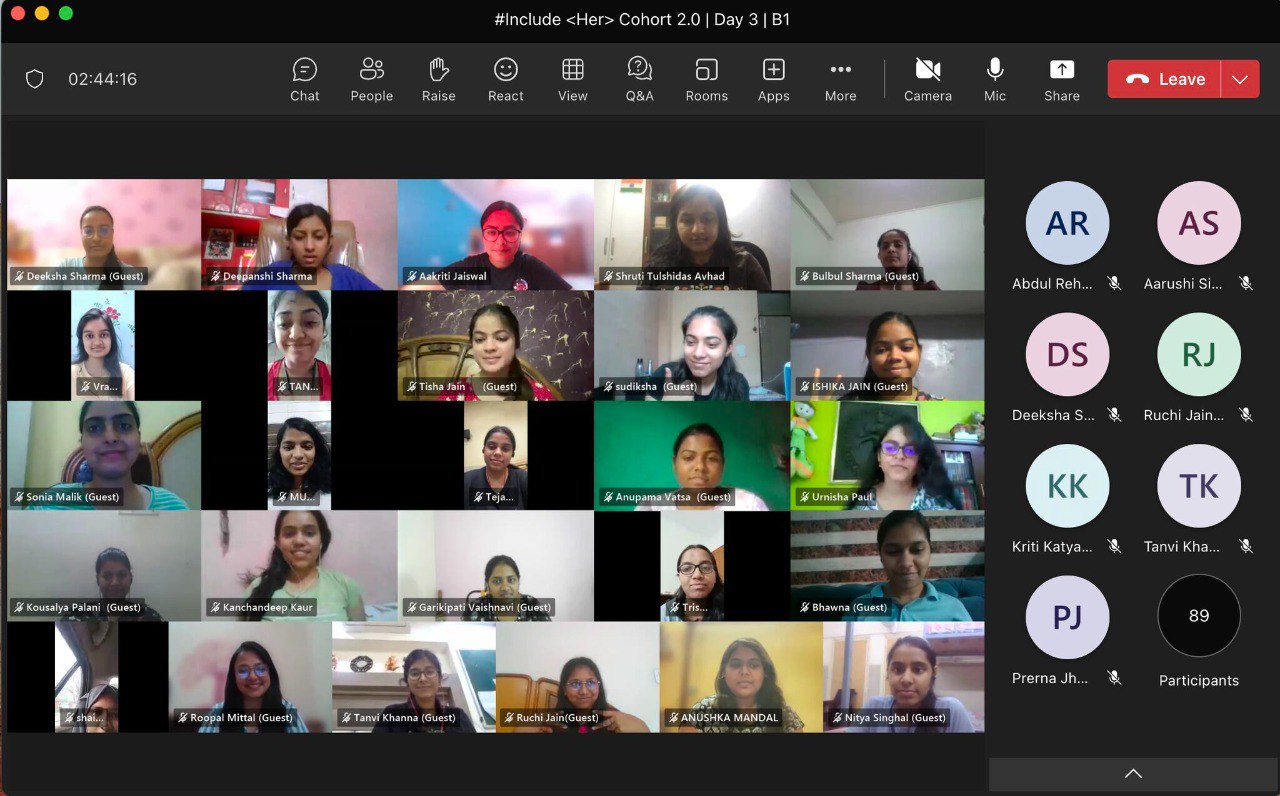Select Urnisha Paul's video tile
The image size is (1280, 796).
click(888, 456)
